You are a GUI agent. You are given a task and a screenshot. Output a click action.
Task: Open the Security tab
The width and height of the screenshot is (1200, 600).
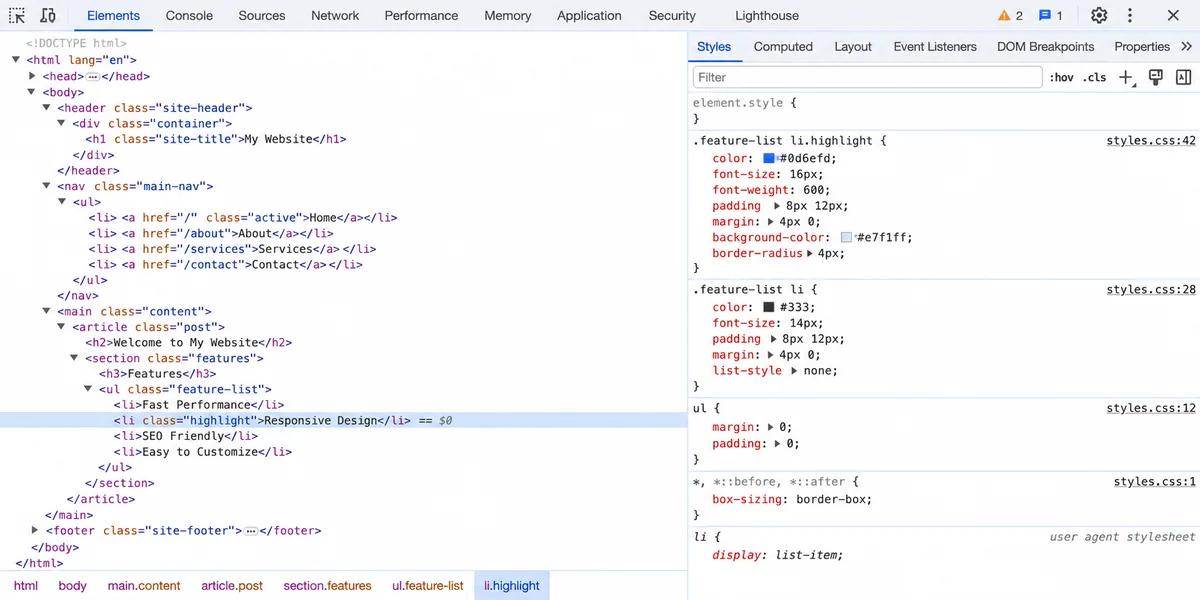coord(672,15)
